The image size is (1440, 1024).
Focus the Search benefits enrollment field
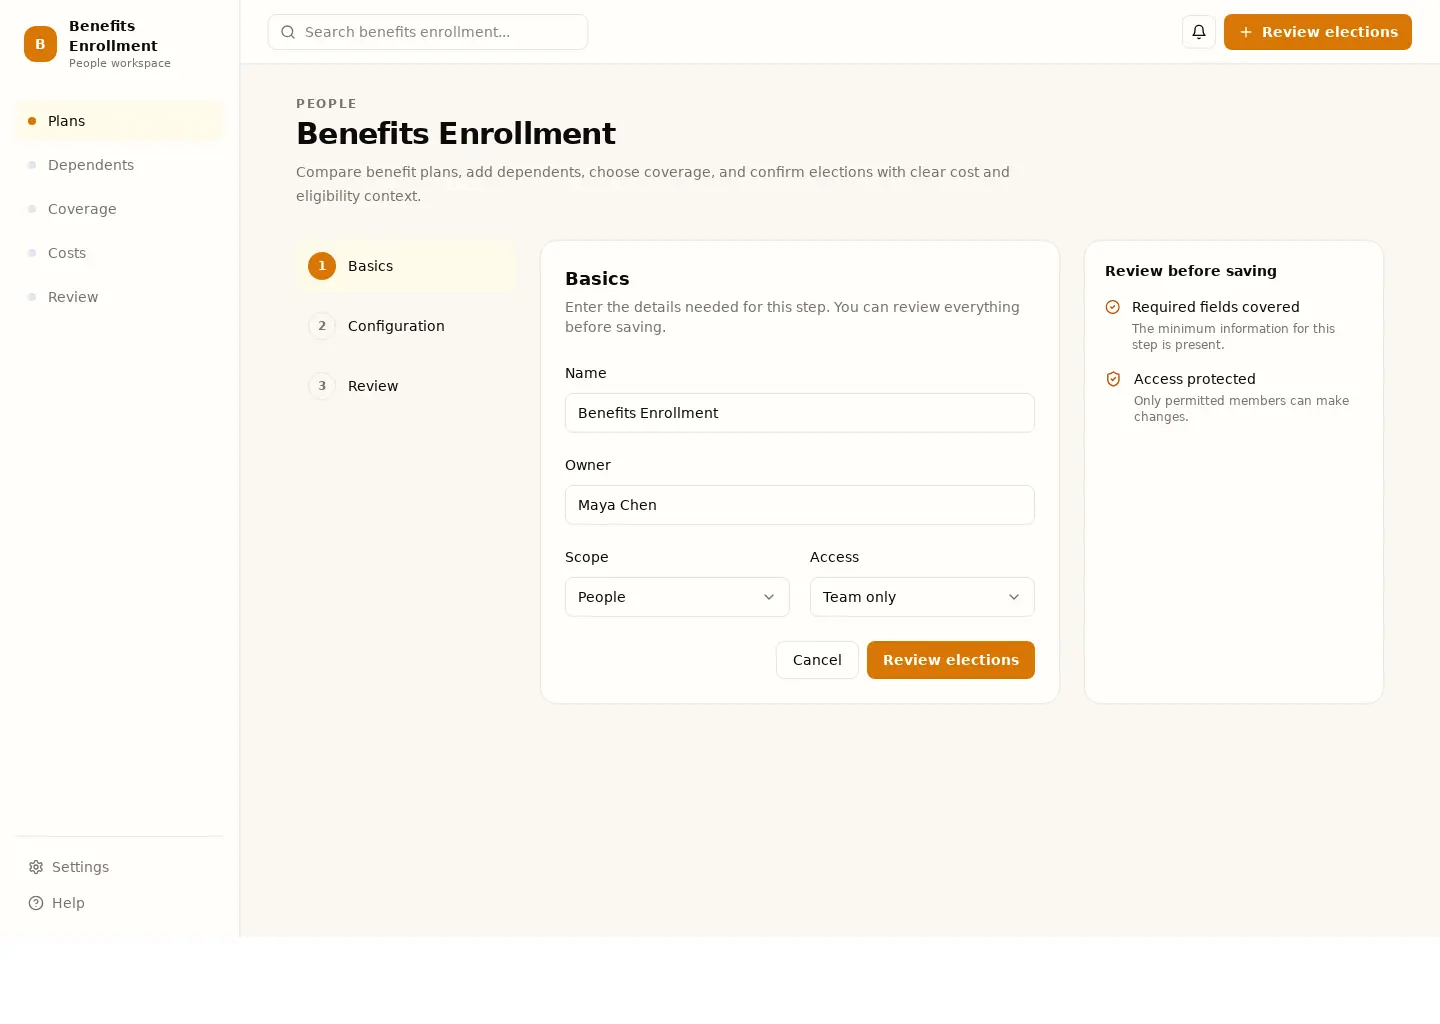428,32
